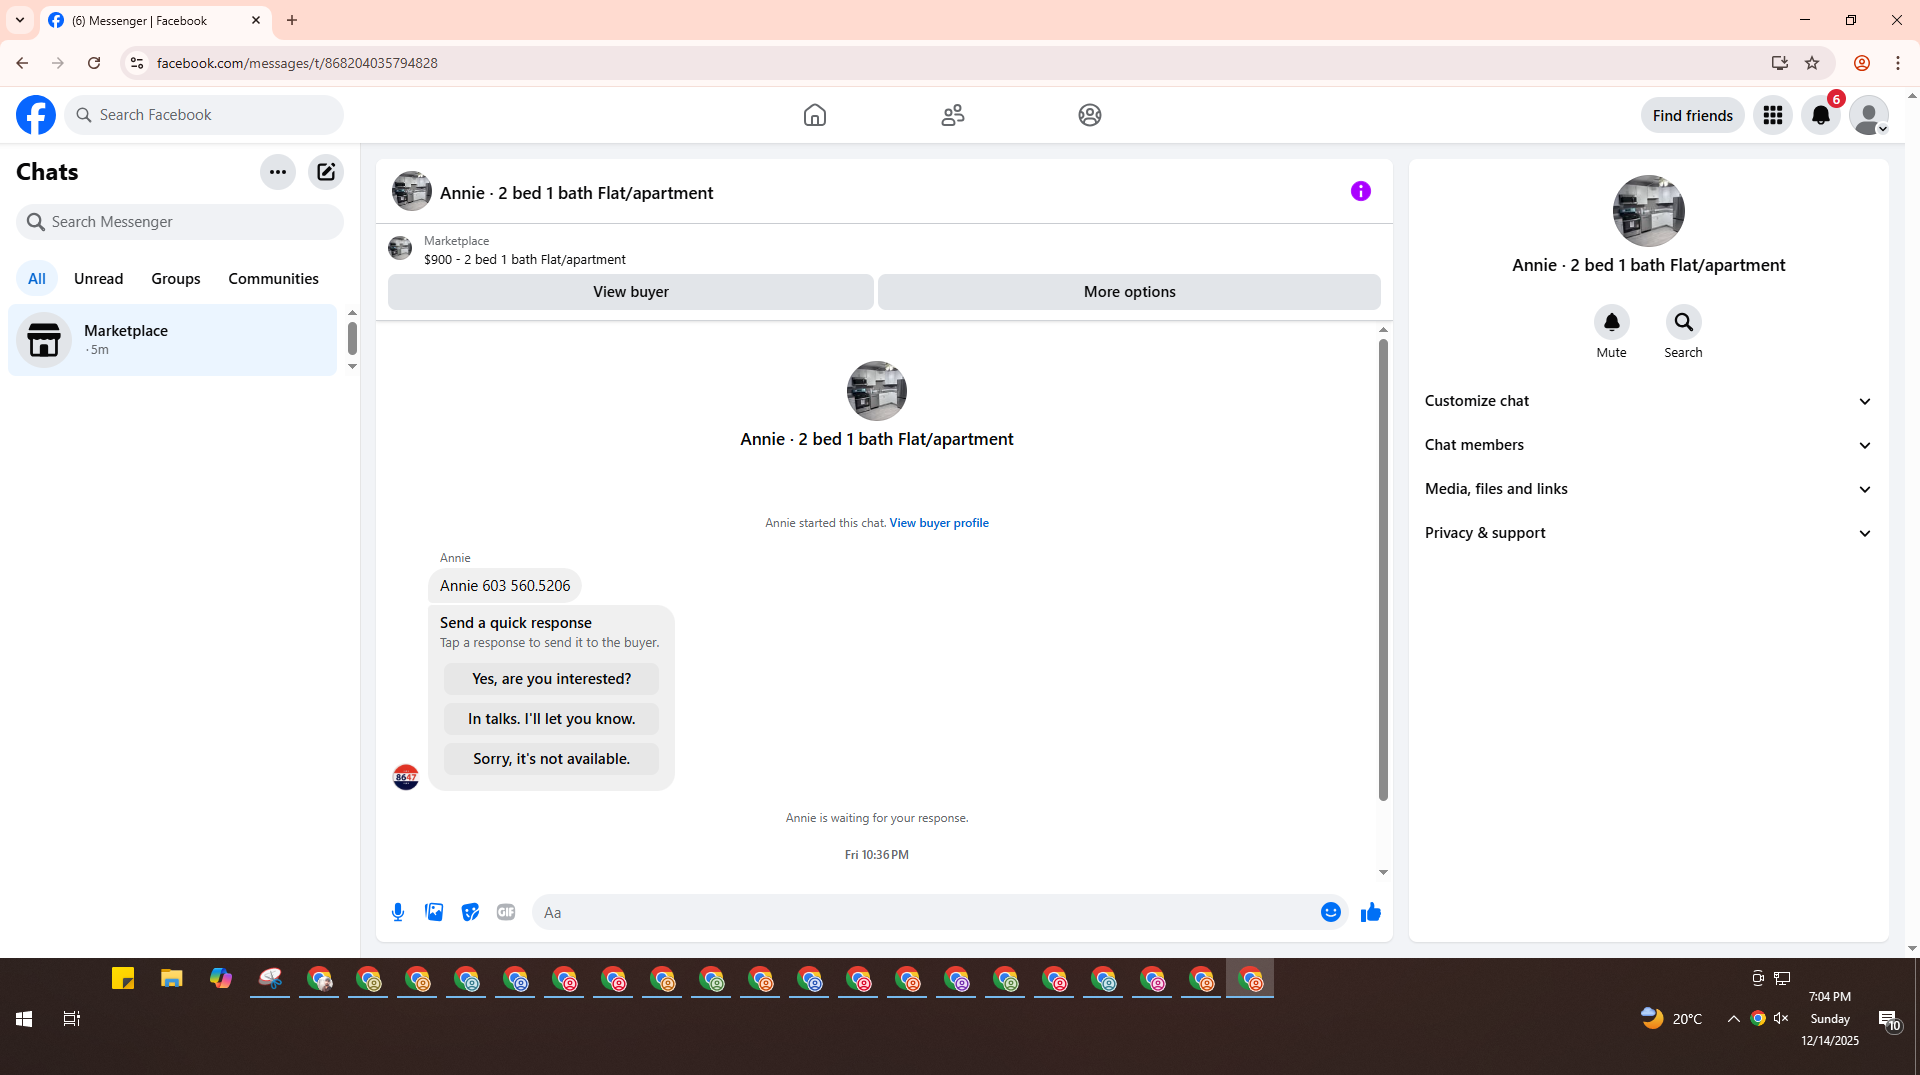Show hidden system tray icons
1920x1075 pixels.
point(1733,1019)
